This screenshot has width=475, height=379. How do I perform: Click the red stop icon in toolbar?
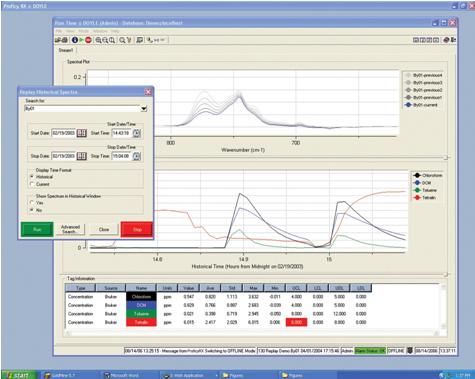pyautogui.click(x=88, y=40)
